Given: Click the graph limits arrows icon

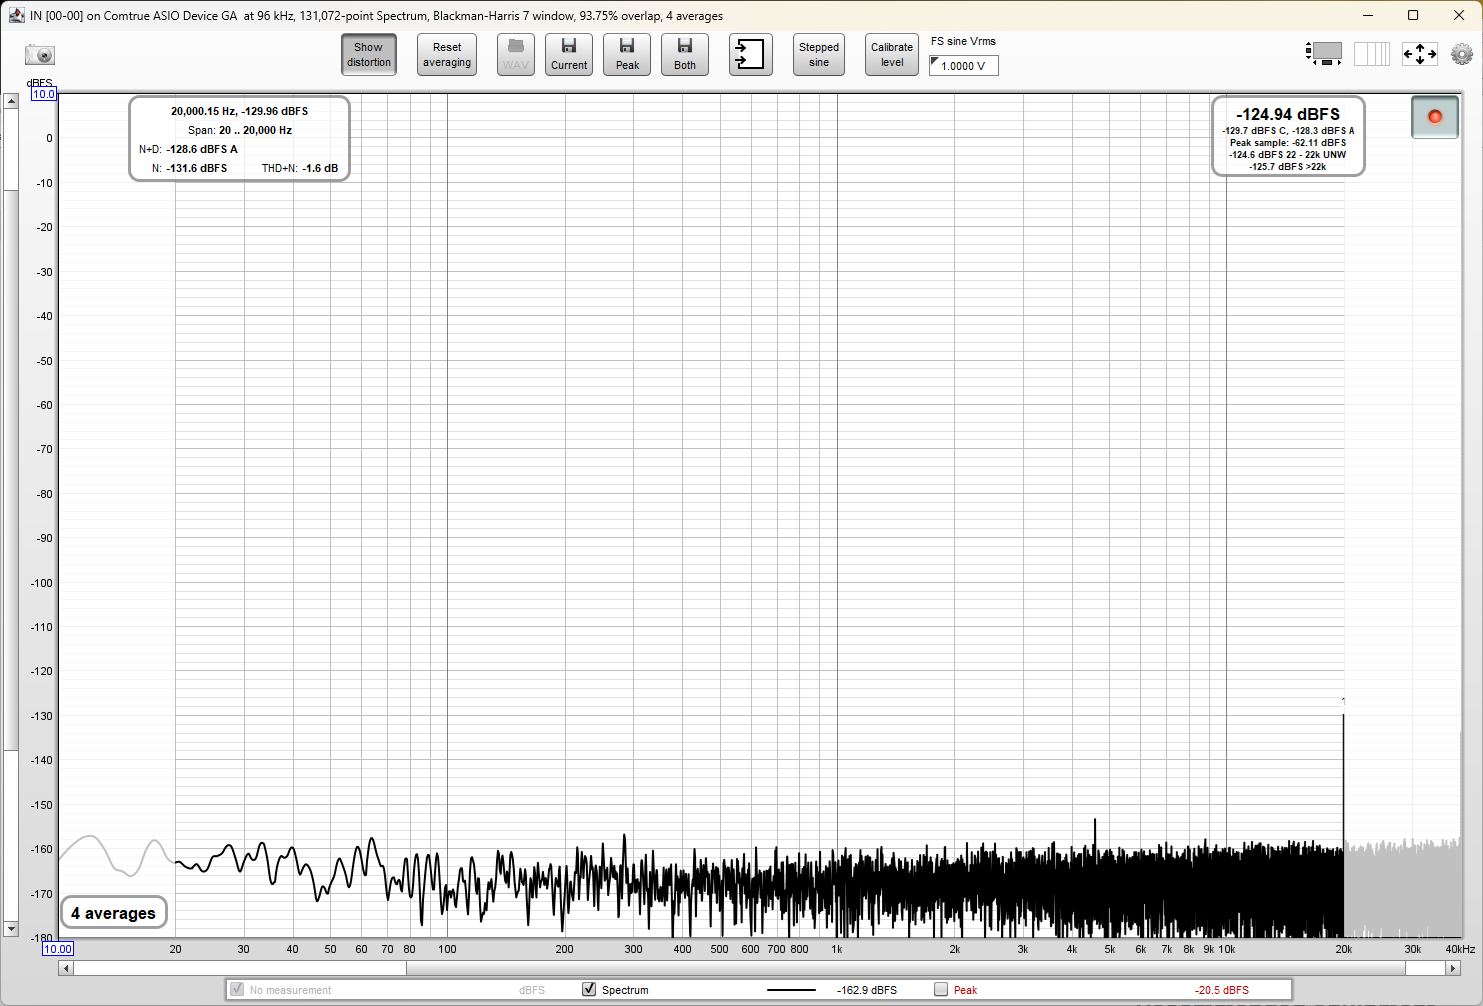Looking at the screenshot, I should point(1420,54).
